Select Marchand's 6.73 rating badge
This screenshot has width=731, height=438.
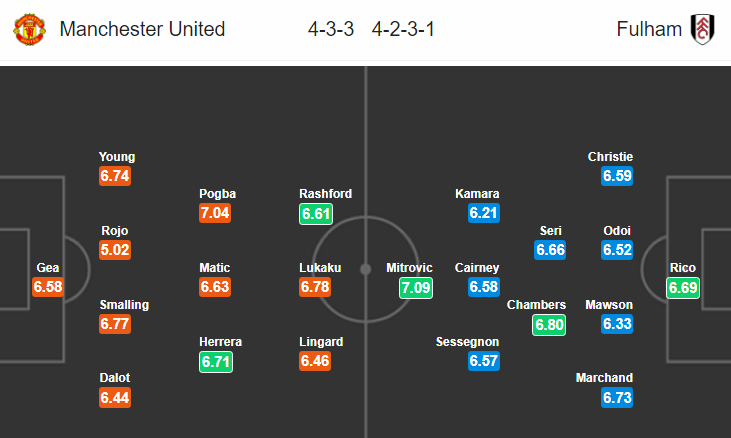pos(617,398)
